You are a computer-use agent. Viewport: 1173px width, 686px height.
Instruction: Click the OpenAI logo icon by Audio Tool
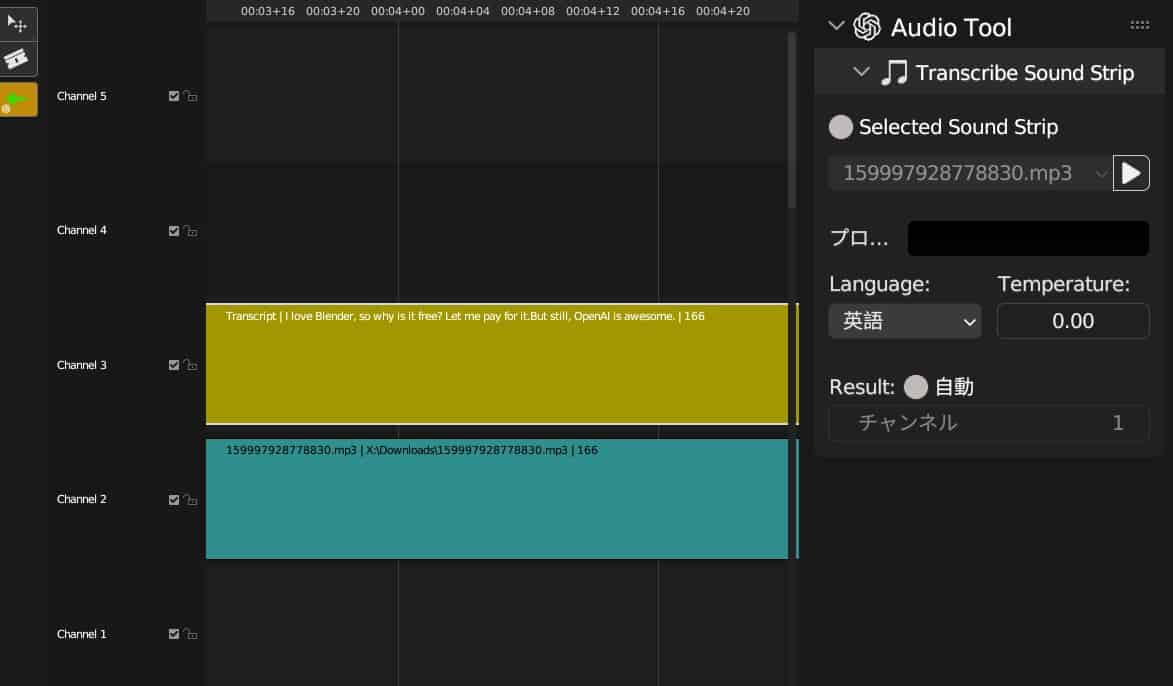(x=867, y=27)
